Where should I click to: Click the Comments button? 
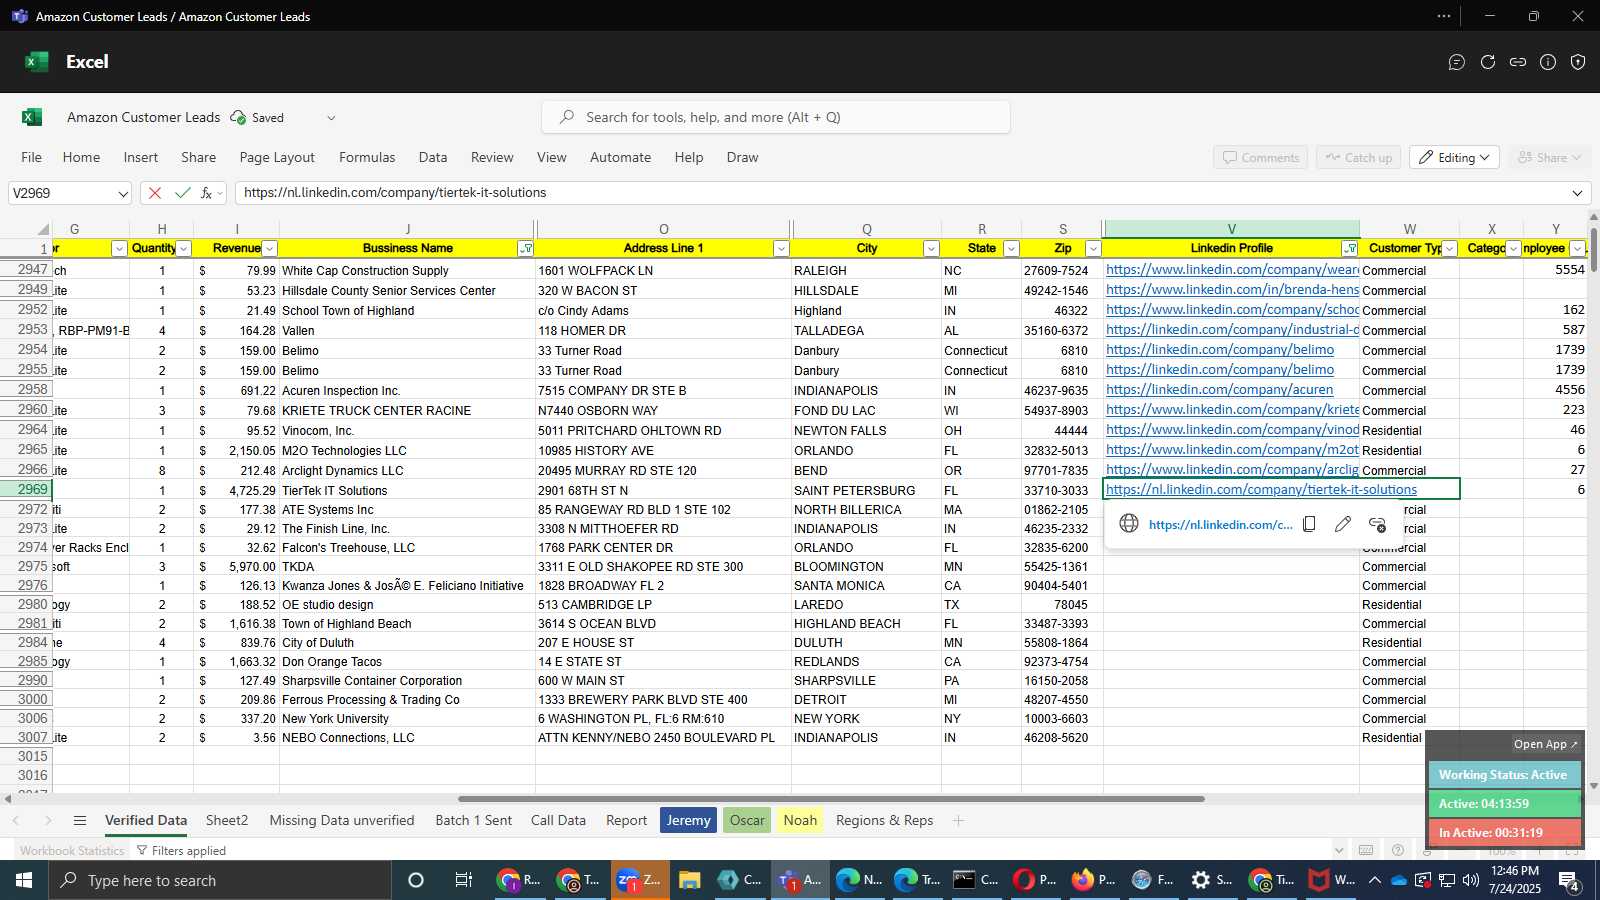tap(1260, 158)
